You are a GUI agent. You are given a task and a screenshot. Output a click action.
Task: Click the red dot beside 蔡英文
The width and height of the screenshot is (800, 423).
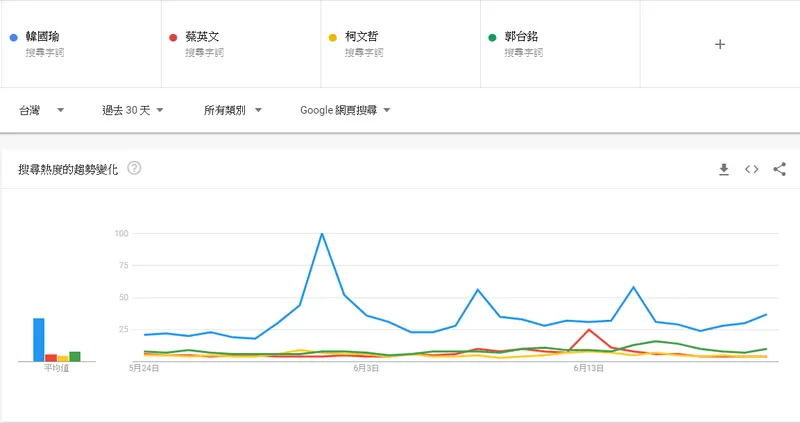(173, 38)
